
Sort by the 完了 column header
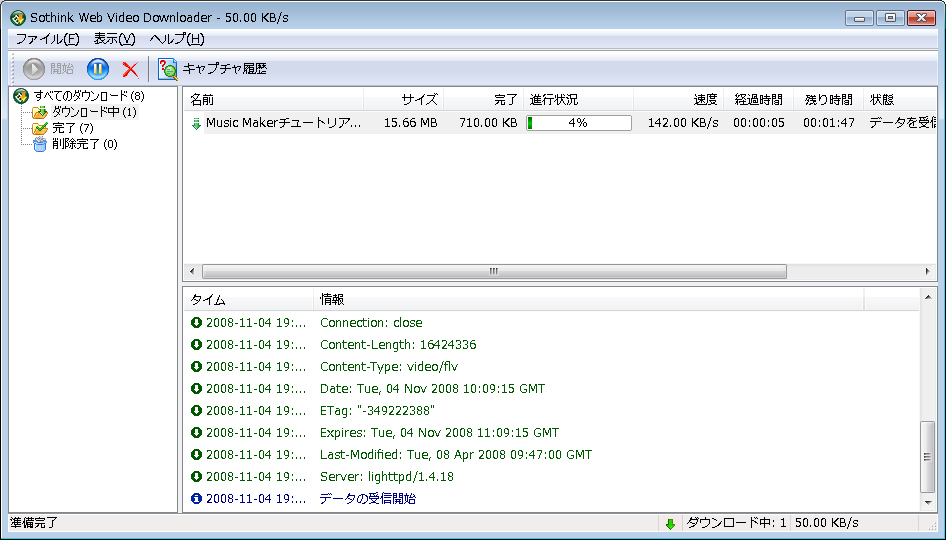(483, 100)
